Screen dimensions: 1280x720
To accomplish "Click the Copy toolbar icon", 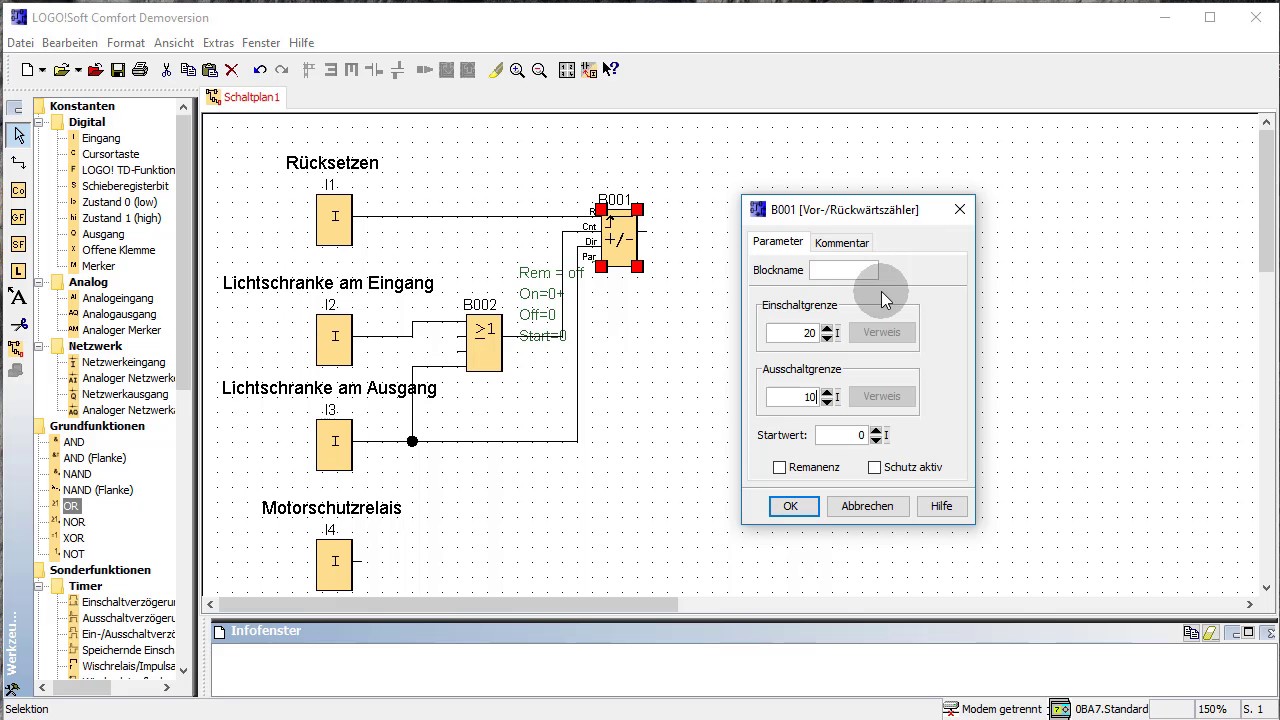I will click(188, 70).
